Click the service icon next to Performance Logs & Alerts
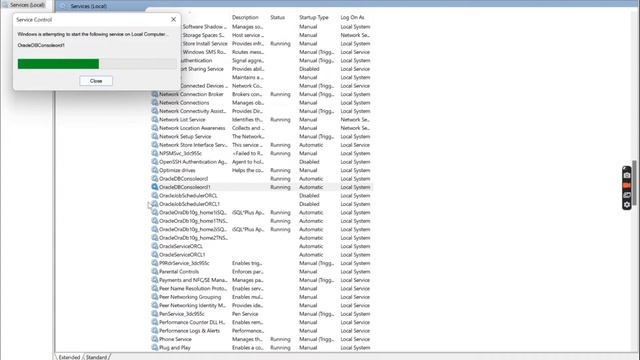This screenshot has height=360, width=640. (x=155, y=331)
